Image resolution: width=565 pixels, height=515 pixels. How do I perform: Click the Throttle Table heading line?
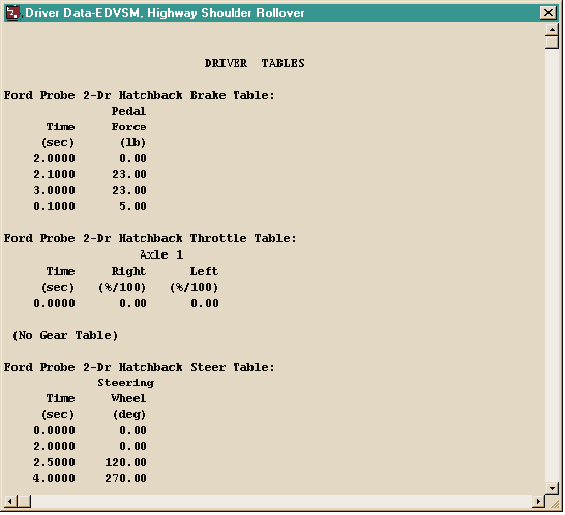(x=150, y=239)
